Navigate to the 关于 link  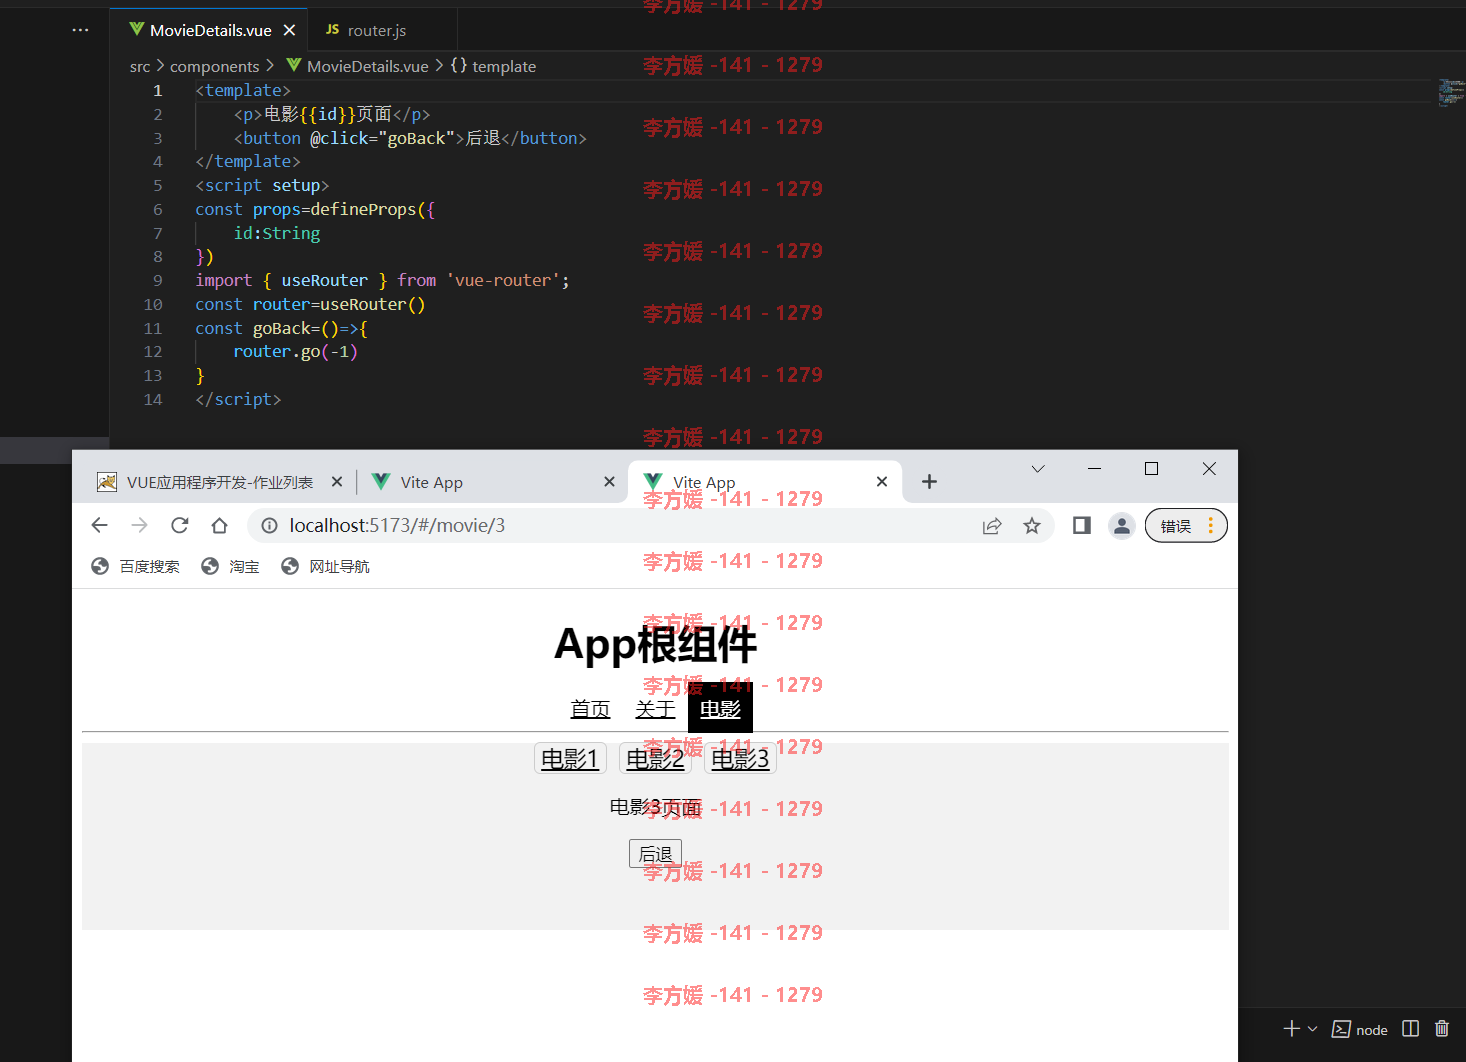(x=655, y=709)
